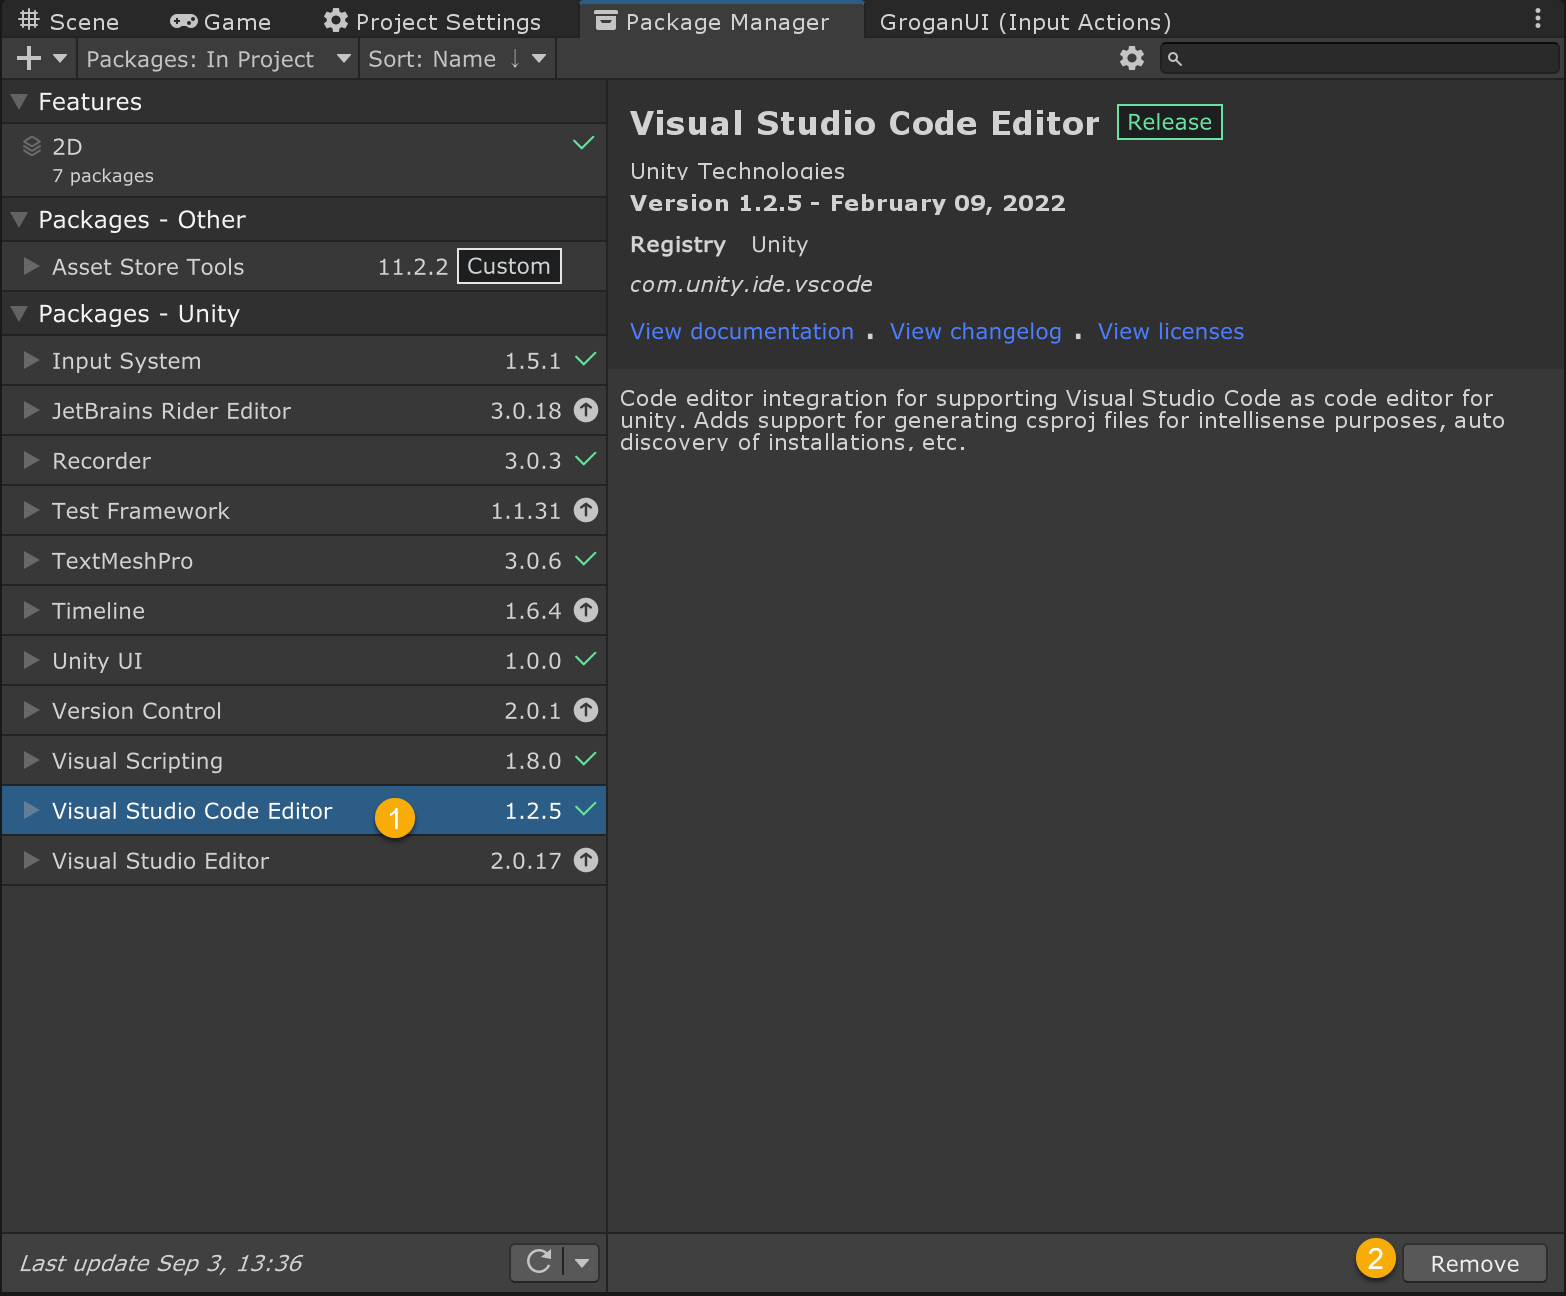Refresh the package list
The image size is (1566, 1296).
pos(538,1262)
